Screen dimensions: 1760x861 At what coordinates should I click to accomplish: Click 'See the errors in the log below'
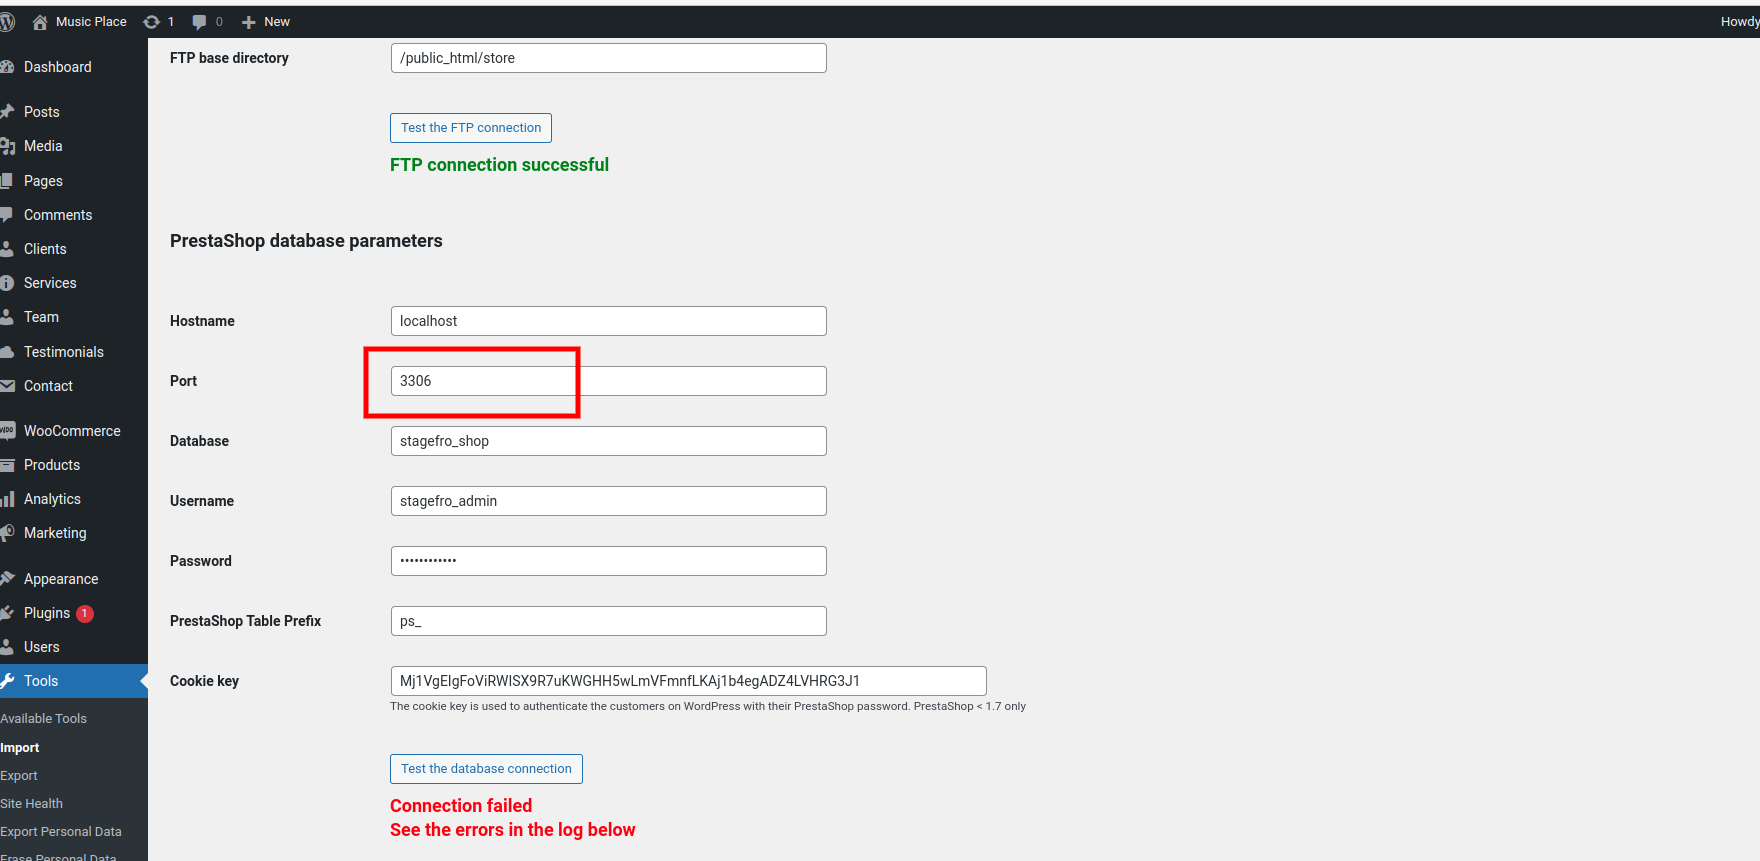[513, 830]
